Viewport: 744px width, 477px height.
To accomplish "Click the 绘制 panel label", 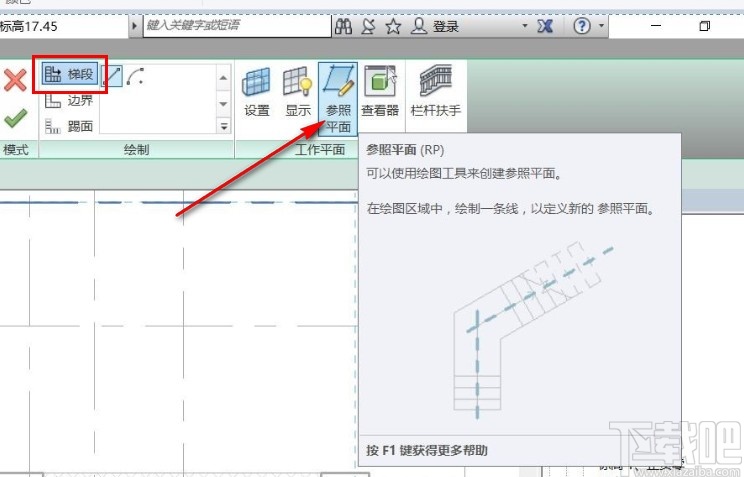I will pyautogui.click(x=137, y=150).
